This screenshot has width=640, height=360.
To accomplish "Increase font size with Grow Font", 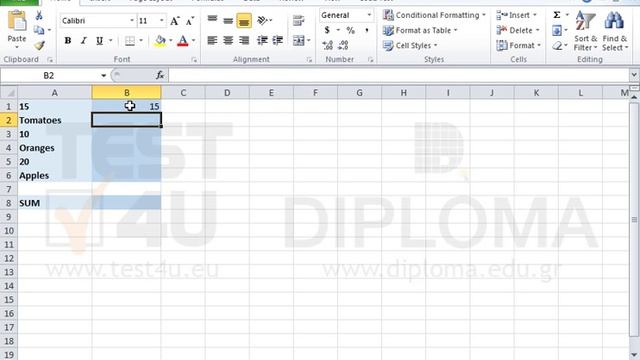I will [x=175, y=21].
